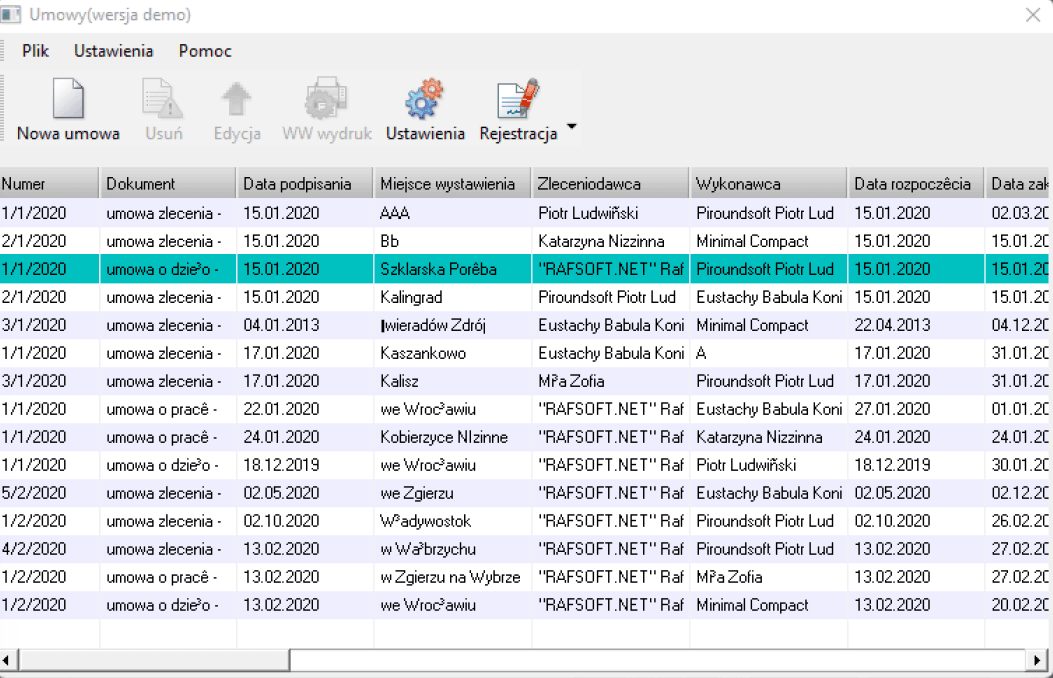This screenshot has height=678, width=1053.
Task: Click the Wykonawca column header
Action: (x=767, y=184)
